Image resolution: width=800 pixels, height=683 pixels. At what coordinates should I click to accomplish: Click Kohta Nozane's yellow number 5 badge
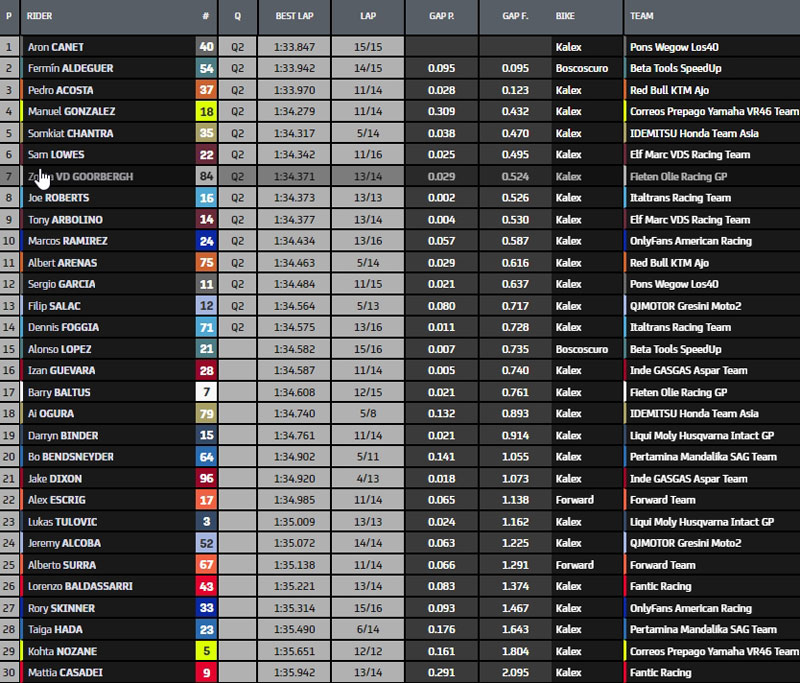coord(206,651)
